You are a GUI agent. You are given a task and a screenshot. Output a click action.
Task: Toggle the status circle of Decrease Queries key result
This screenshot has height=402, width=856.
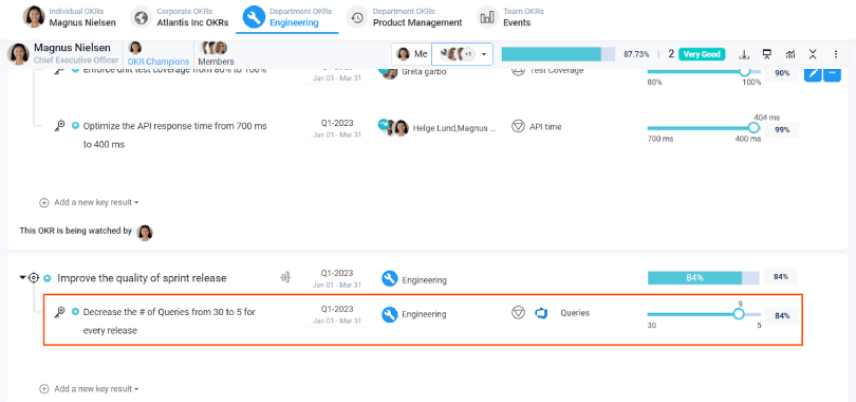coord(75,312)
